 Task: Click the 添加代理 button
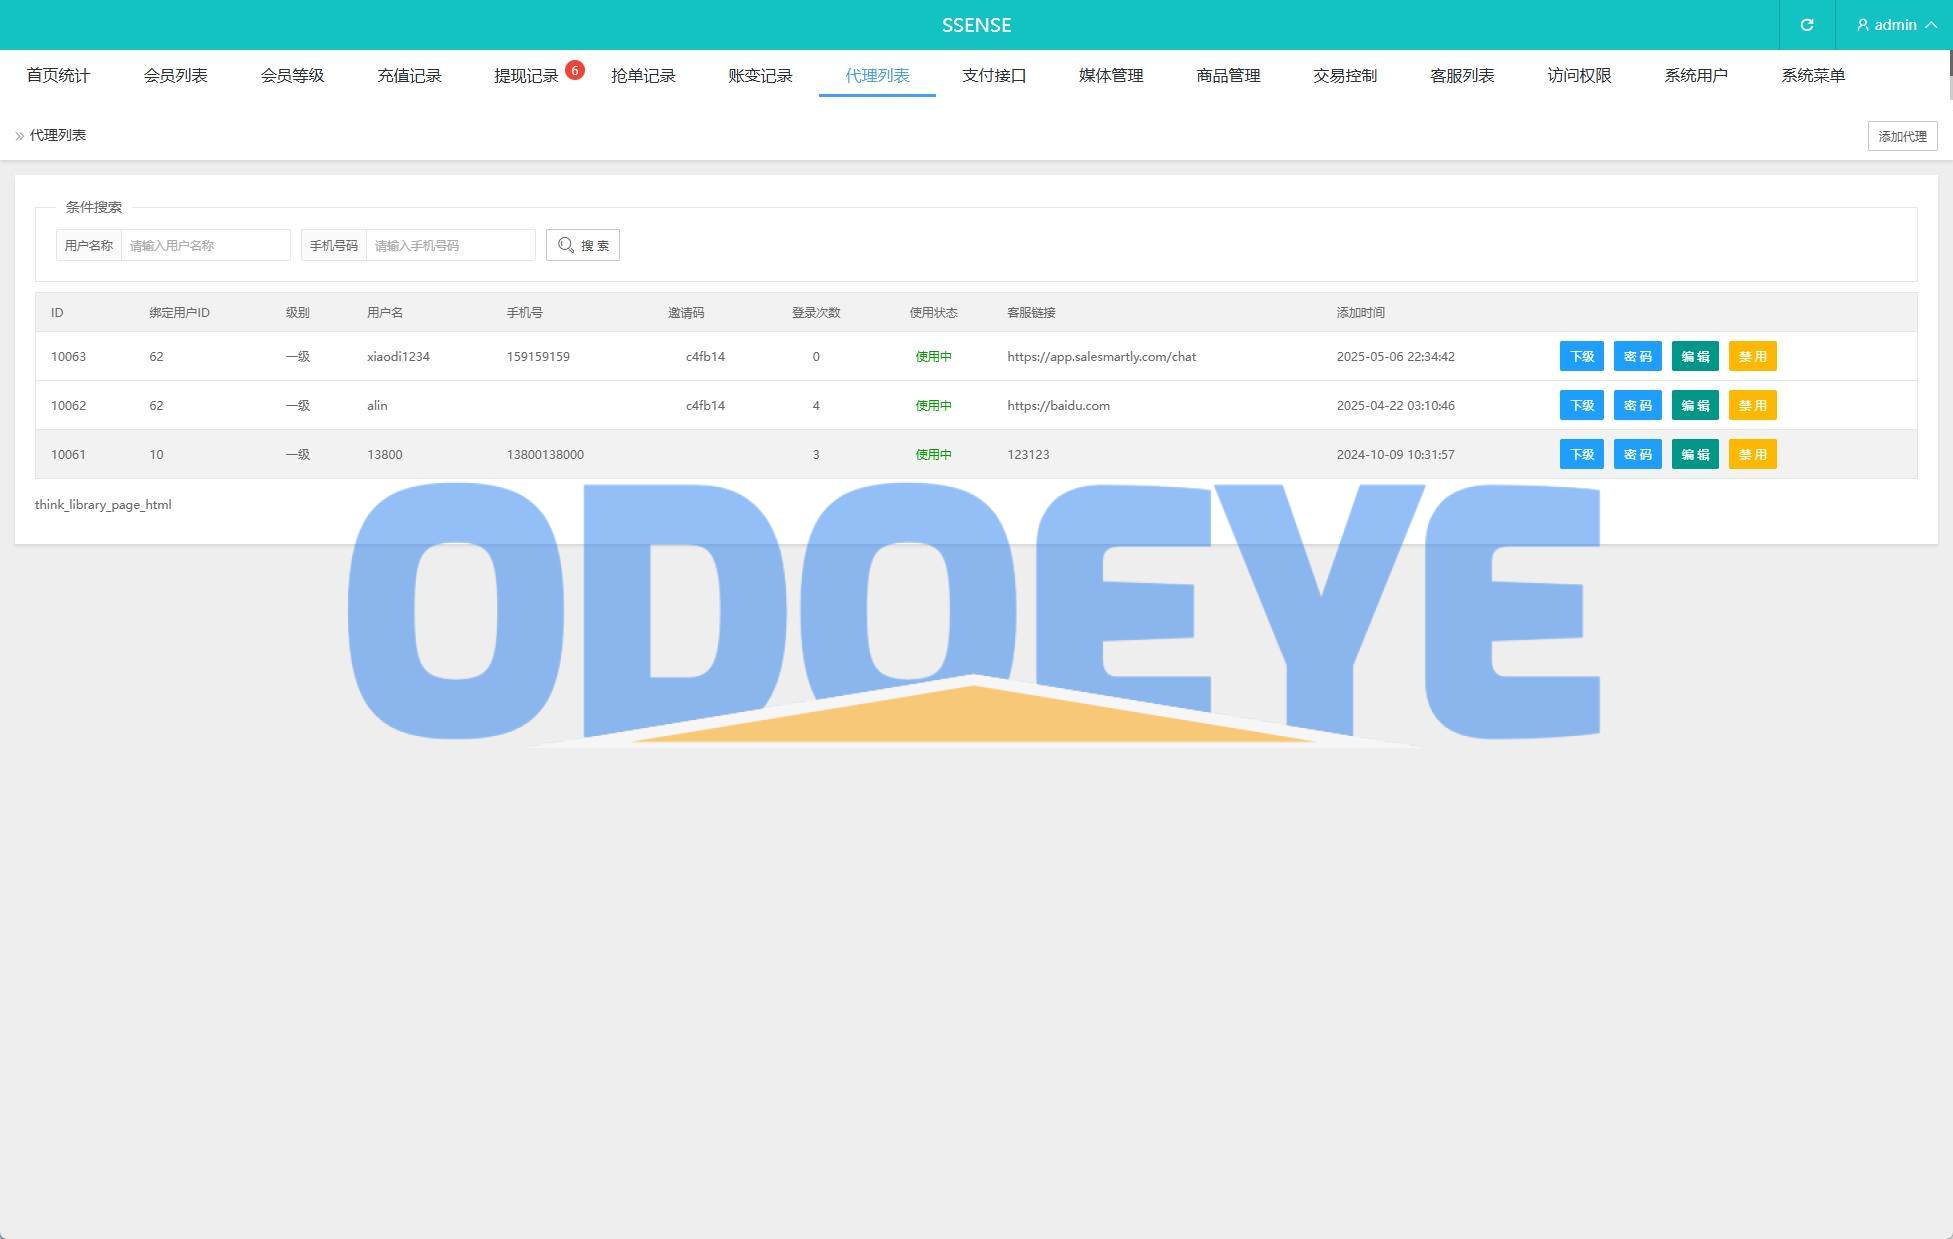(1901, 136)
